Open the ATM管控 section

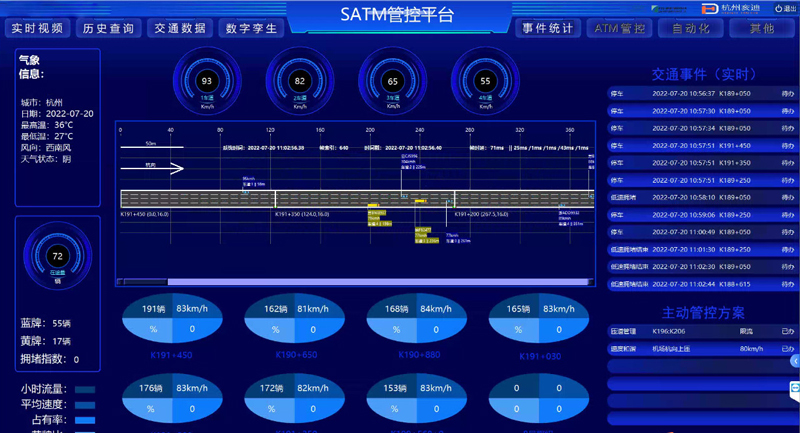tap(620, 29)
